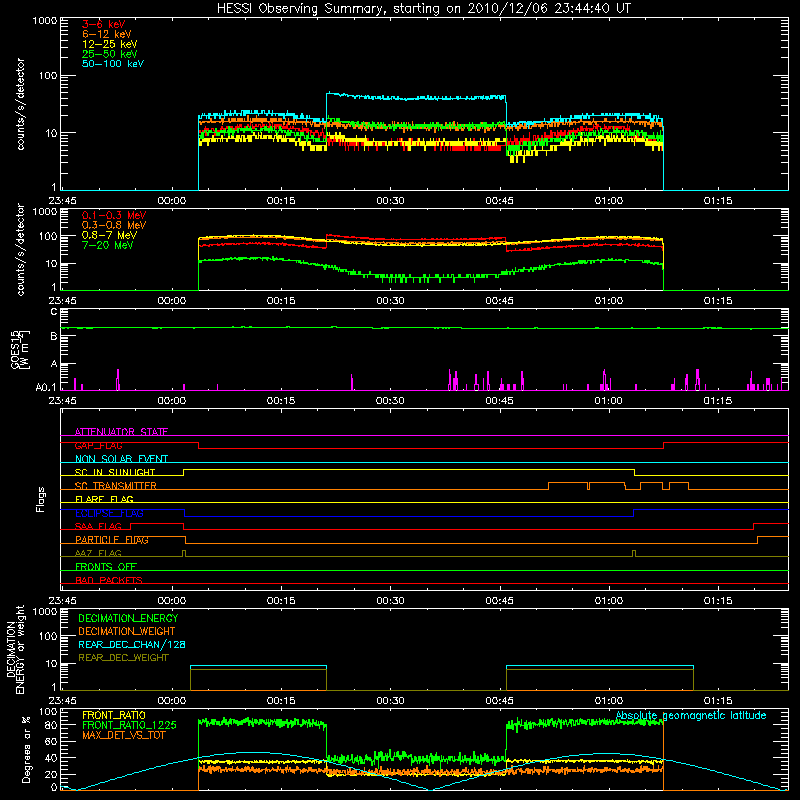800x800 pixels.
Task: Click the 01:00 tick label under the keV panel
Action: click(x=609, y=201)
